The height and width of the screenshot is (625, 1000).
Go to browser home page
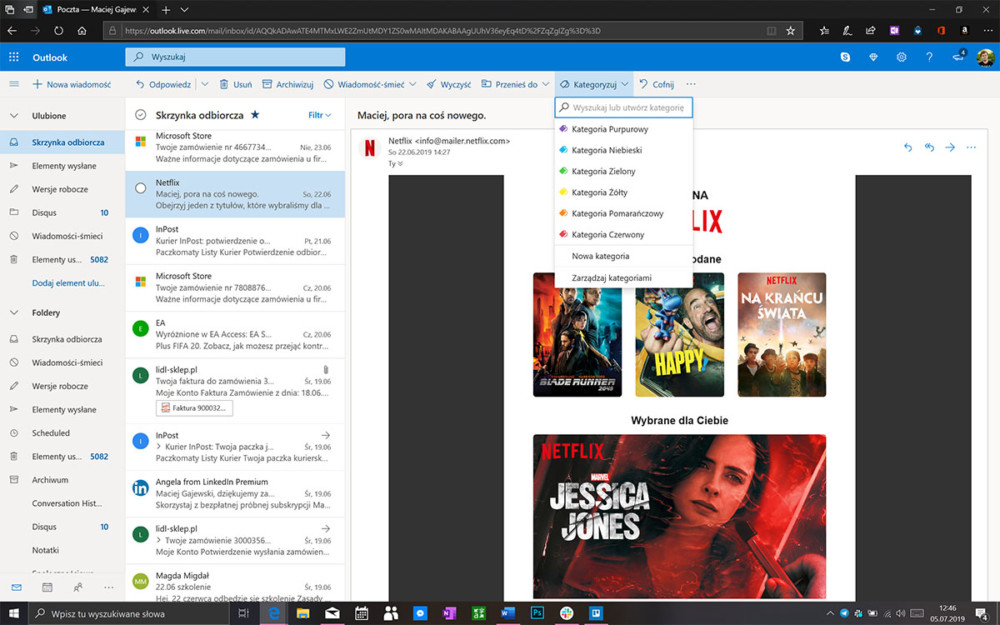coord(82,31)
